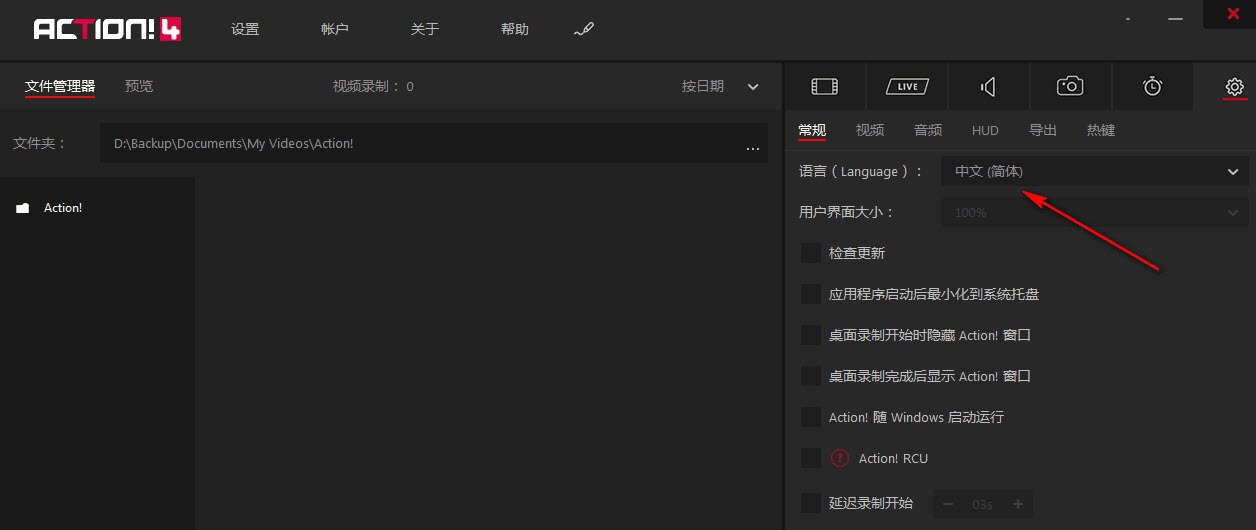This screenshot has height=530, width=1256.
Task: Click the 视频录制: 0 counter text
Action: [373, 86]
